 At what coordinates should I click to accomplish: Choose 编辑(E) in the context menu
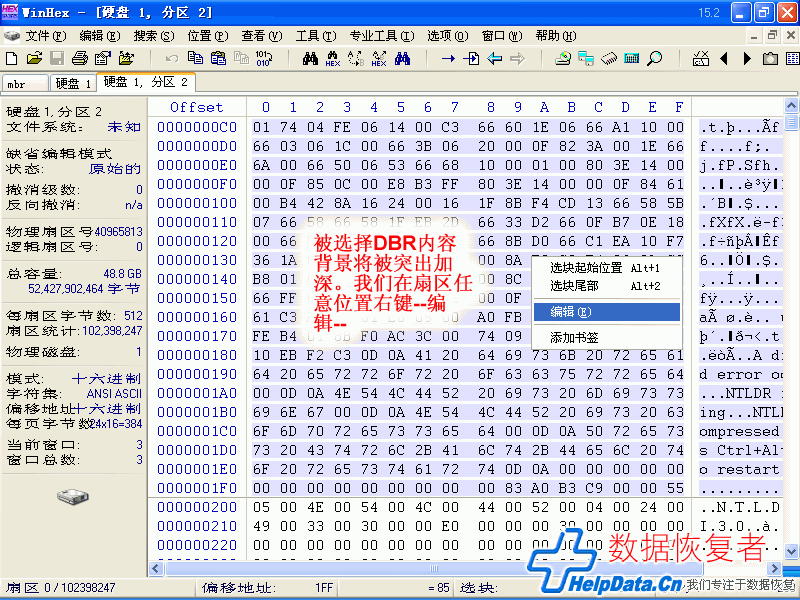tap(607, 312)
